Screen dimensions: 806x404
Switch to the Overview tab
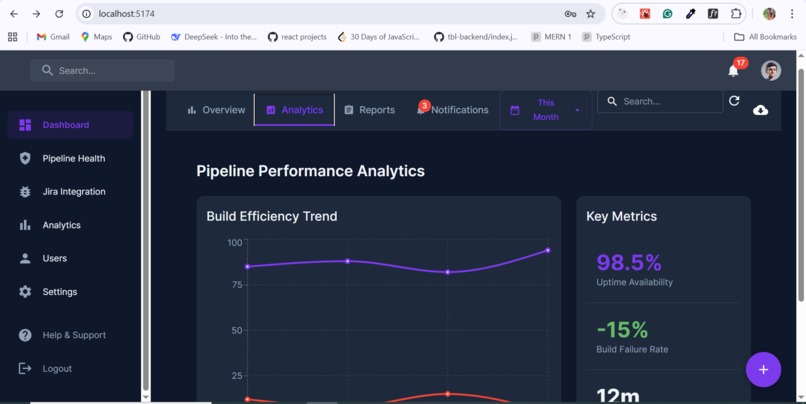216,110
